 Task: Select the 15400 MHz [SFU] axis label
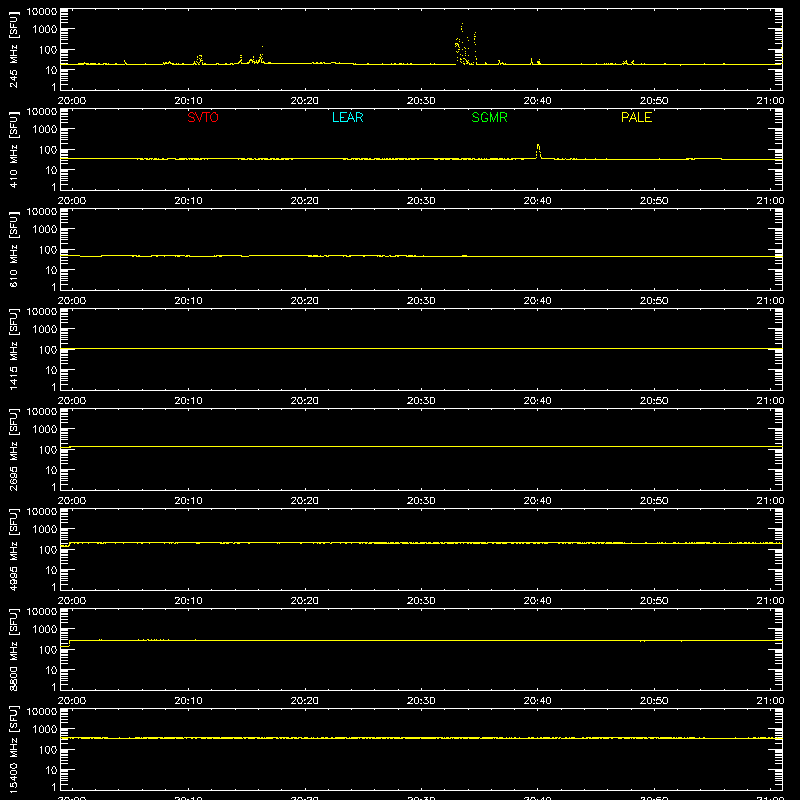click(x=13, y=749)
